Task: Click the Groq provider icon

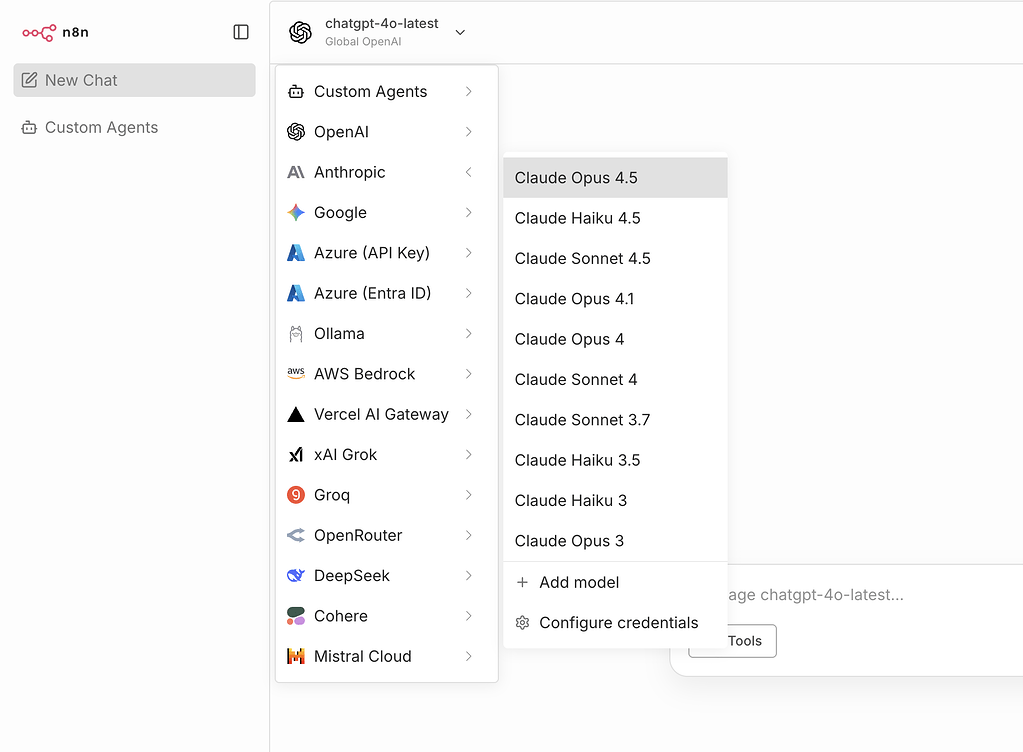Action: click(x=296, y=495)
